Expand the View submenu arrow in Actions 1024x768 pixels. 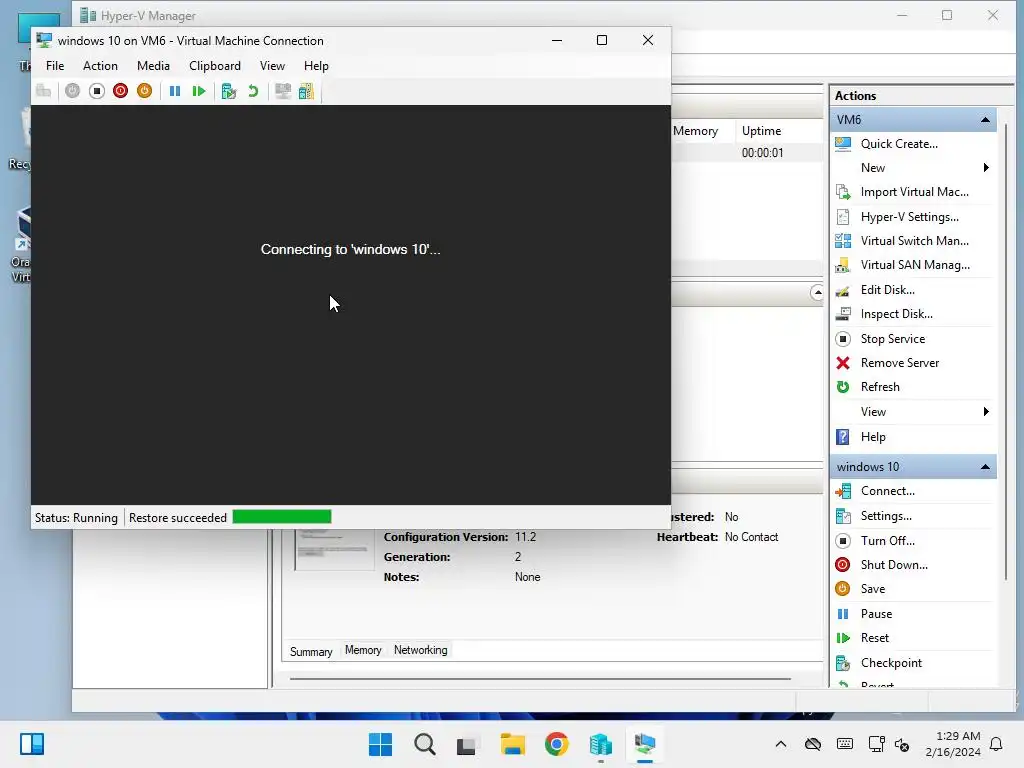pyautogui.click(x=986, y=411)
